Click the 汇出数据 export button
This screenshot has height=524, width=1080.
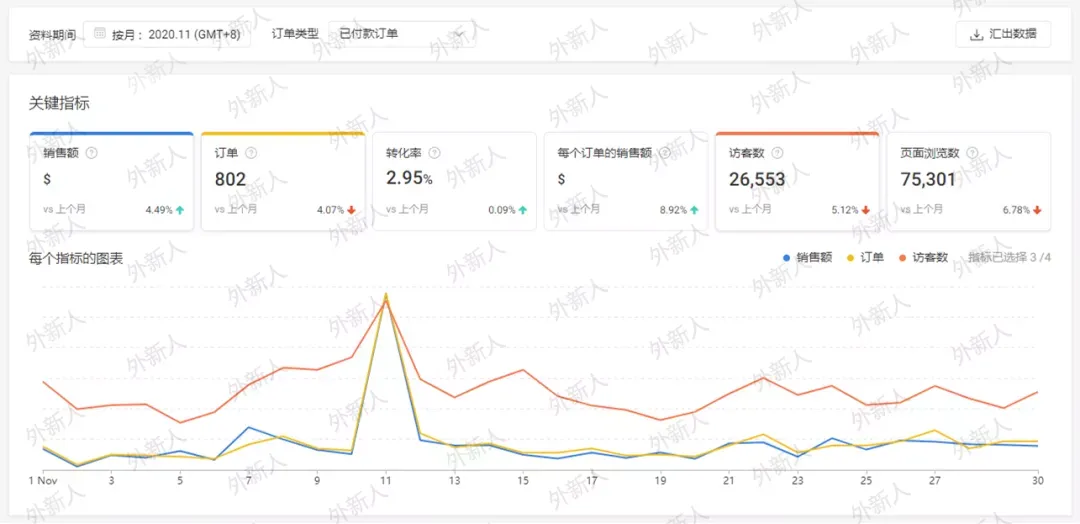(x=1003, y=34)
